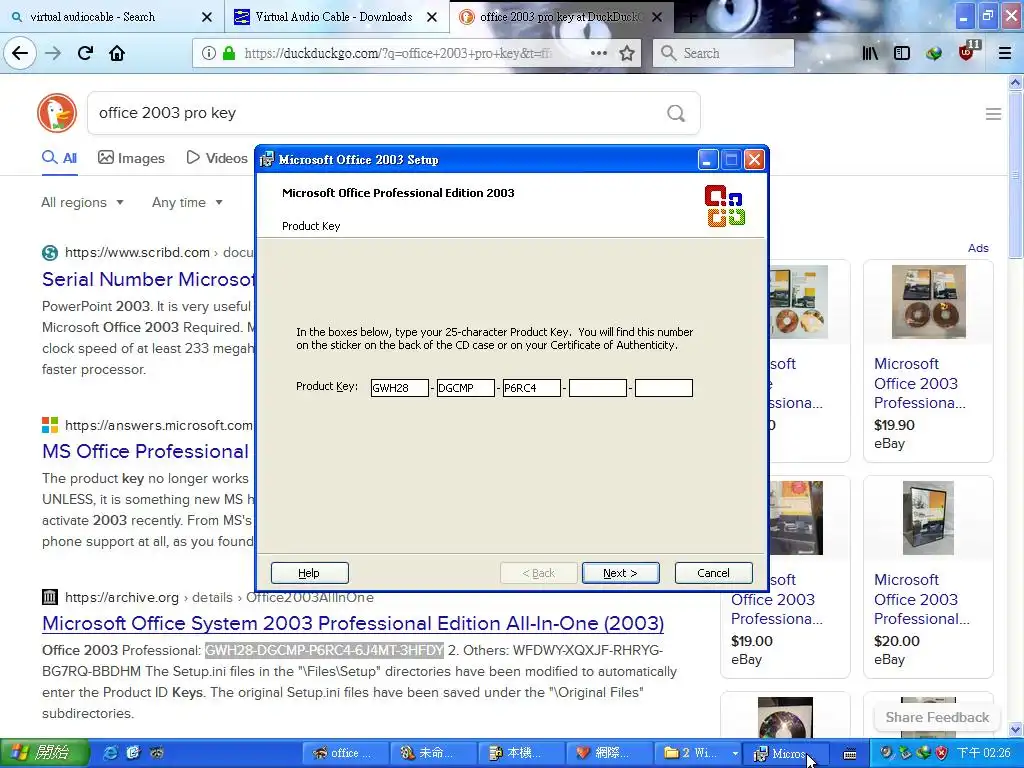Click the keyboard icon in the taskbar

(849, 754)
